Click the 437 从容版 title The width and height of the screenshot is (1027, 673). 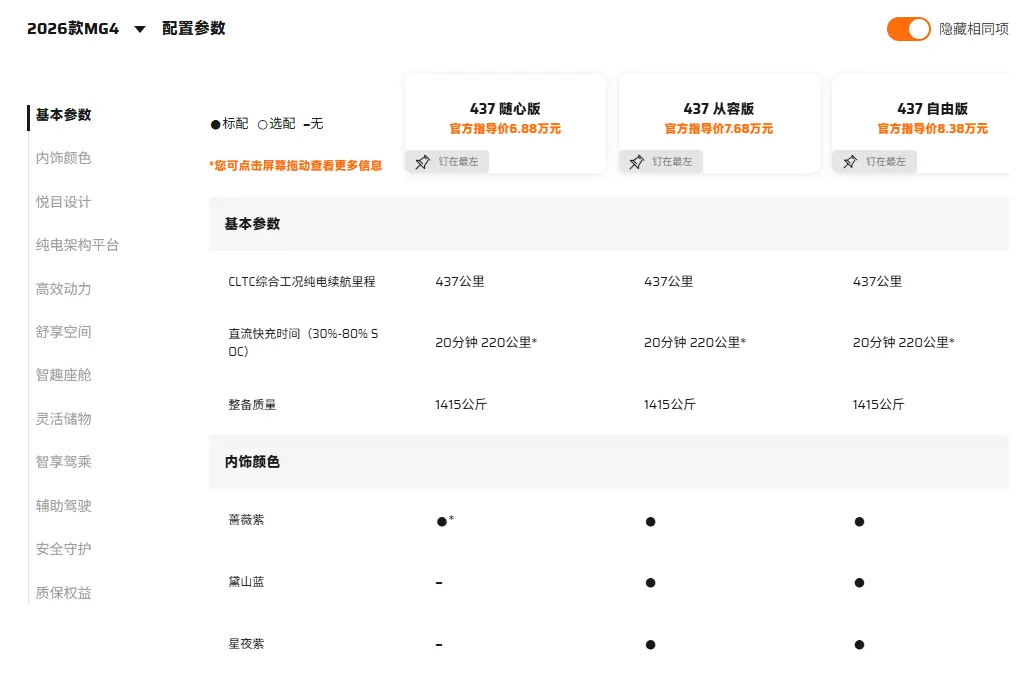pyautogui.click(x=719, y=109)
